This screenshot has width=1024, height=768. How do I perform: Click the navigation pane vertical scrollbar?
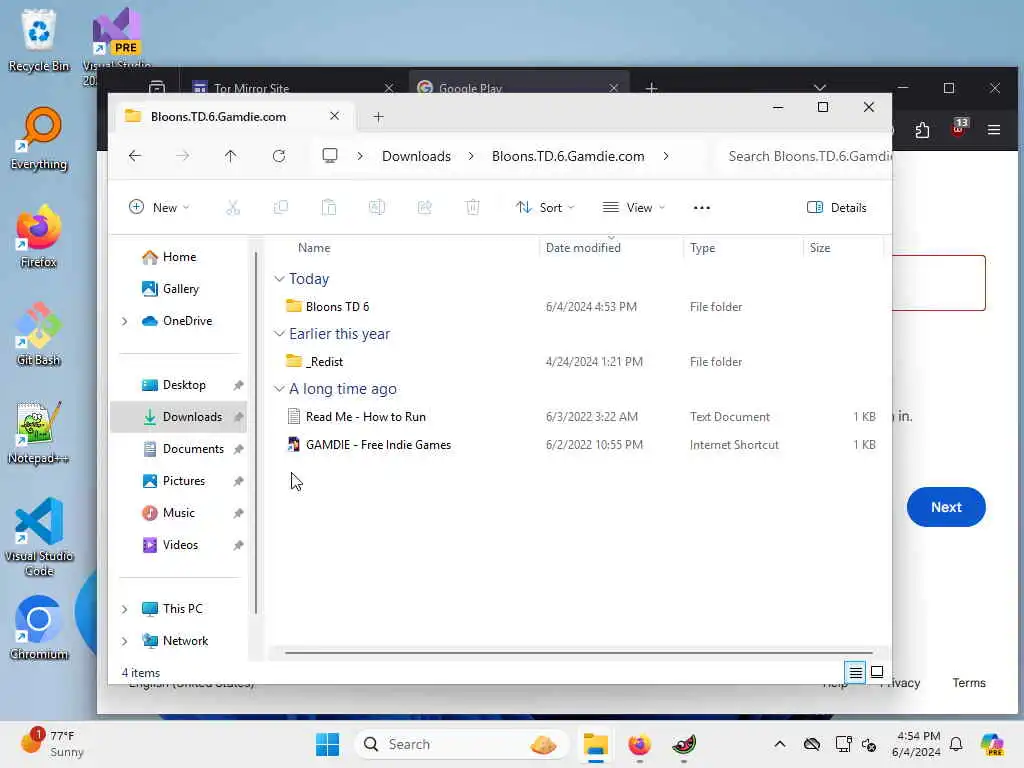click(x=256, y=431)
